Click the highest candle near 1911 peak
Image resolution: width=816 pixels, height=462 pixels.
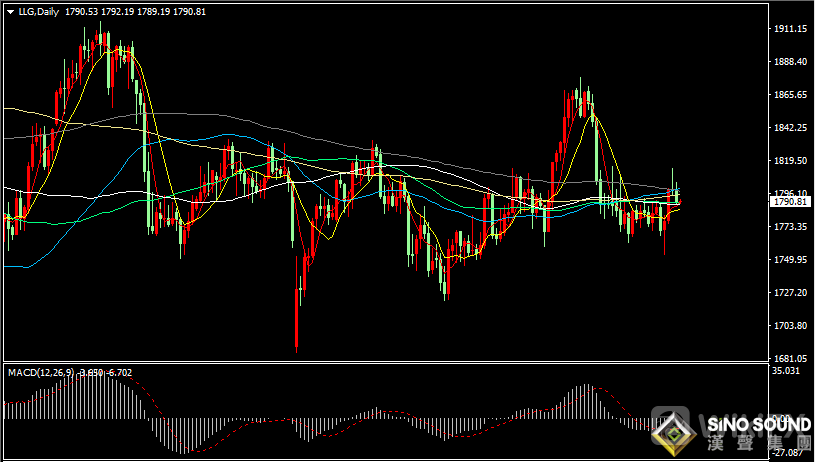point(98,38)
